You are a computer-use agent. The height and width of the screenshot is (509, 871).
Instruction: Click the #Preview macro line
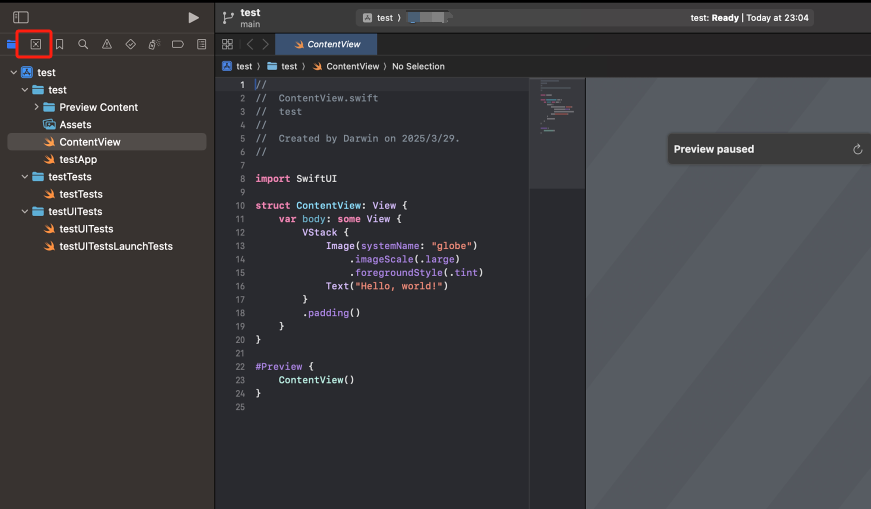(284, 367)
